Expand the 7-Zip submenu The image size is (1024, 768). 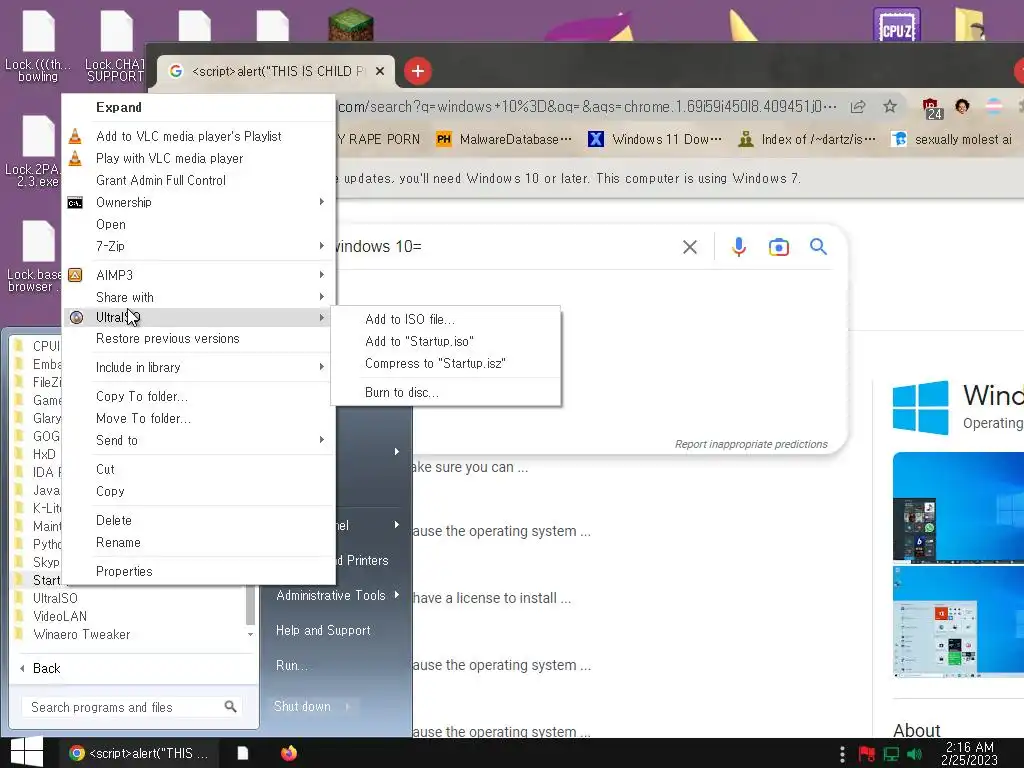pyautogui.click(x=199, y=246)
